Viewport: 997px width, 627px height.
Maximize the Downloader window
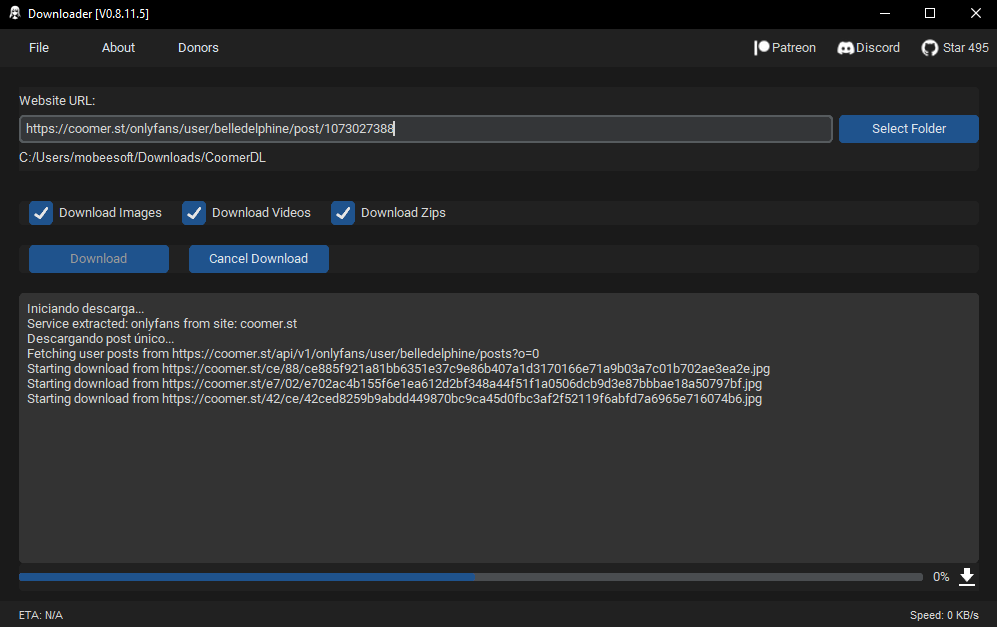930,13
